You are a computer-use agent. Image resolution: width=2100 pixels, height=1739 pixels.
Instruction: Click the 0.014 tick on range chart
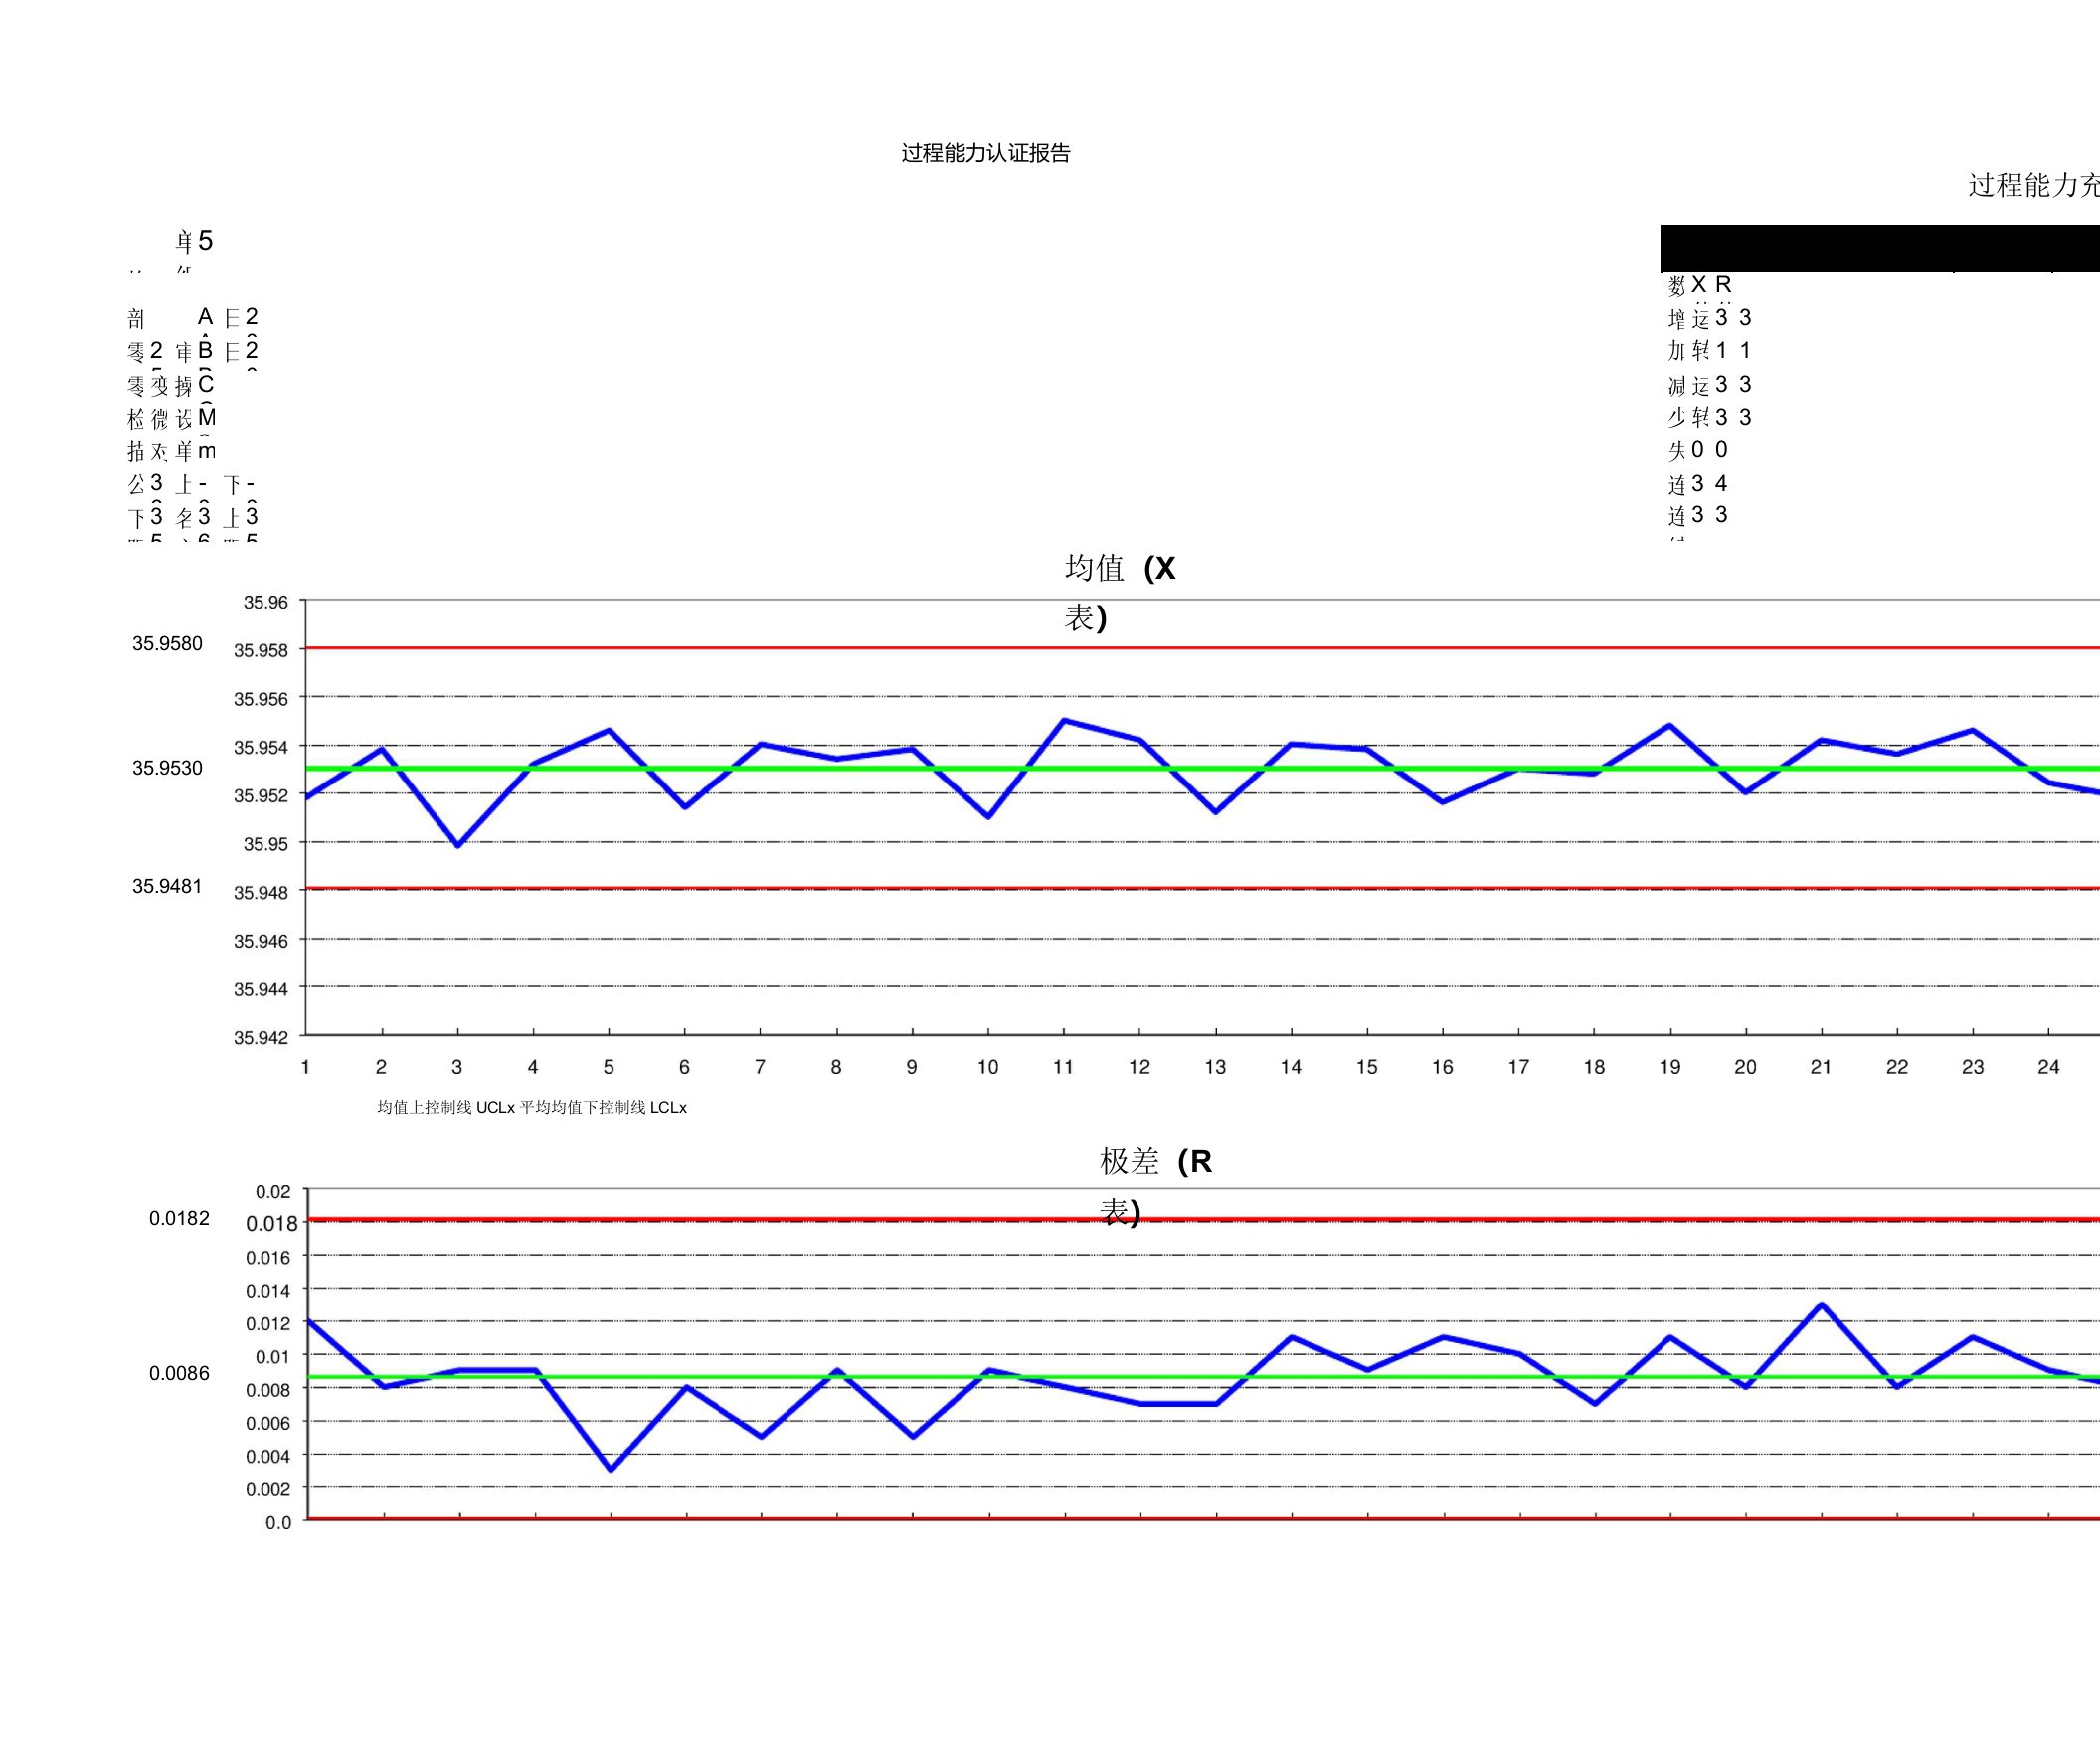coord(268,1291)
